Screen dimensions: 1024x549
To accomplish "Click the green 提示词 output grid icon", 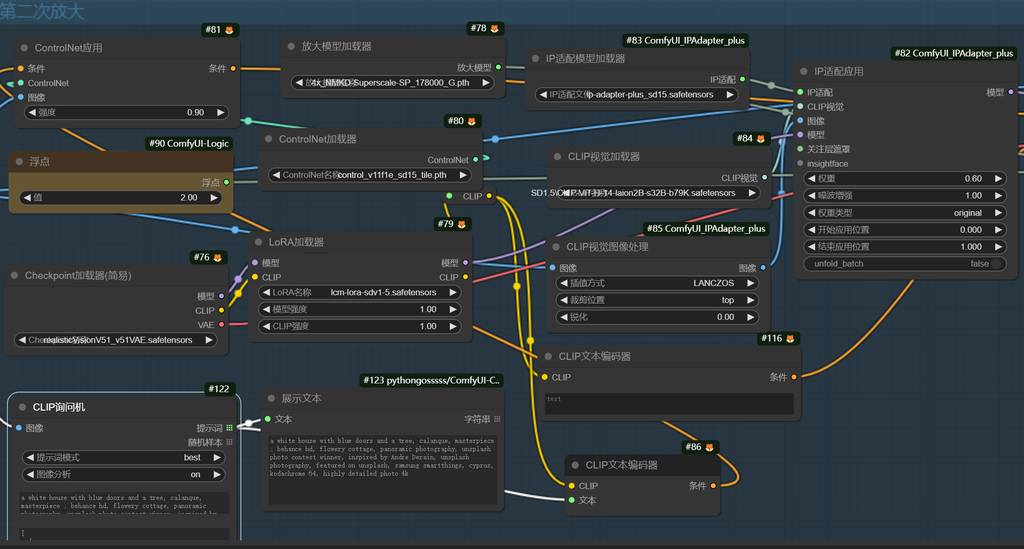I will (x=229, y=427).
